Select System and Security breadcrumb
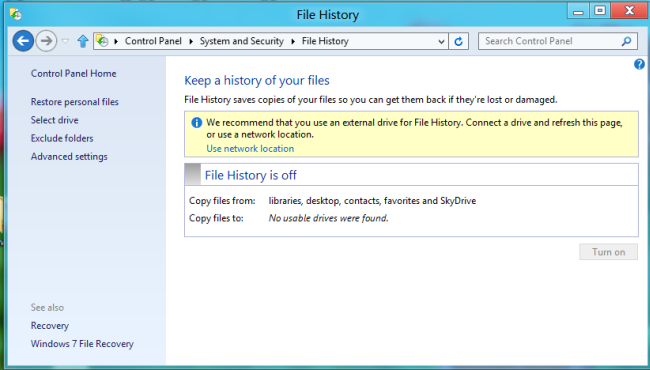This screenshot has width=650, height=370. 242,41
